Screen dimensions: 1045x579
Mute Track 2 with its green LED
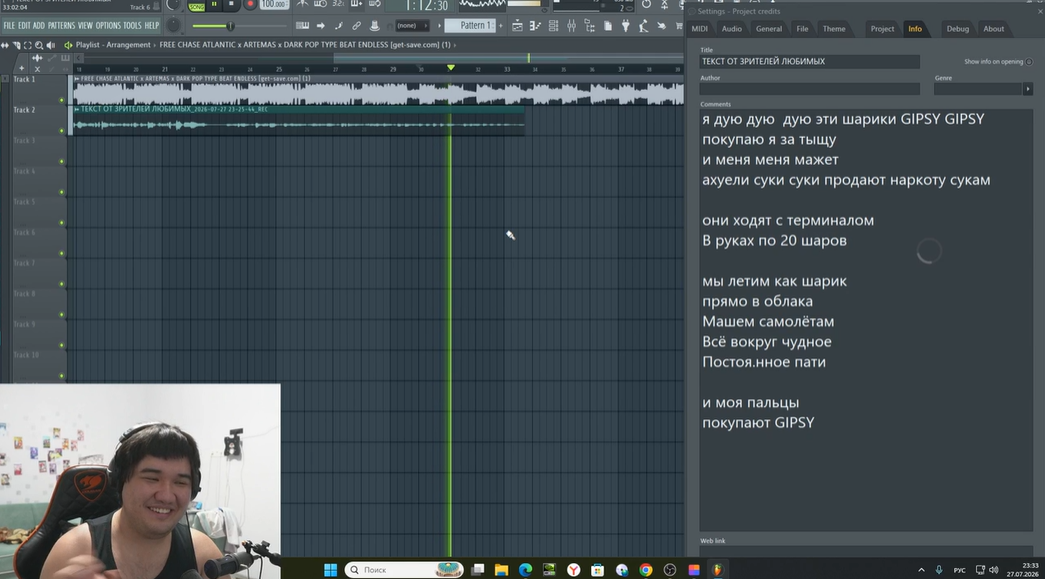[61, 131]
